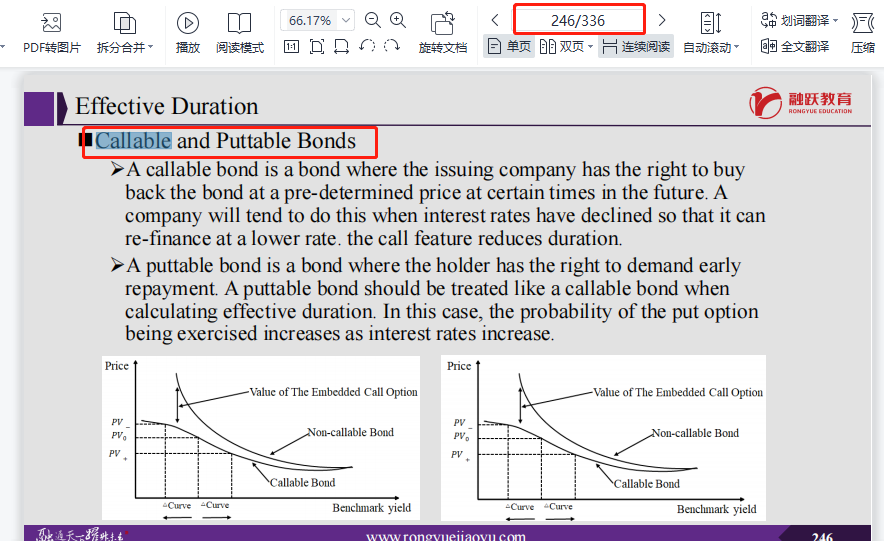Go to the previous page

click(495, 20)
